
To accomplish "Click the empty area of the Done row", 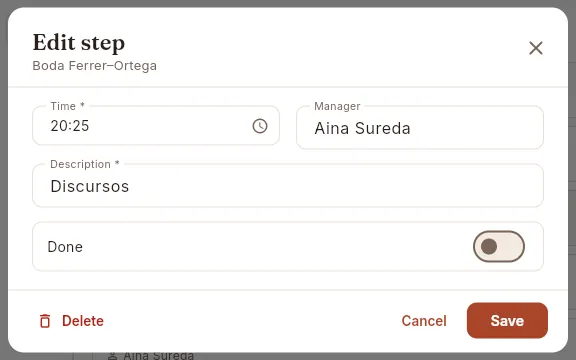I will point(276,246).
